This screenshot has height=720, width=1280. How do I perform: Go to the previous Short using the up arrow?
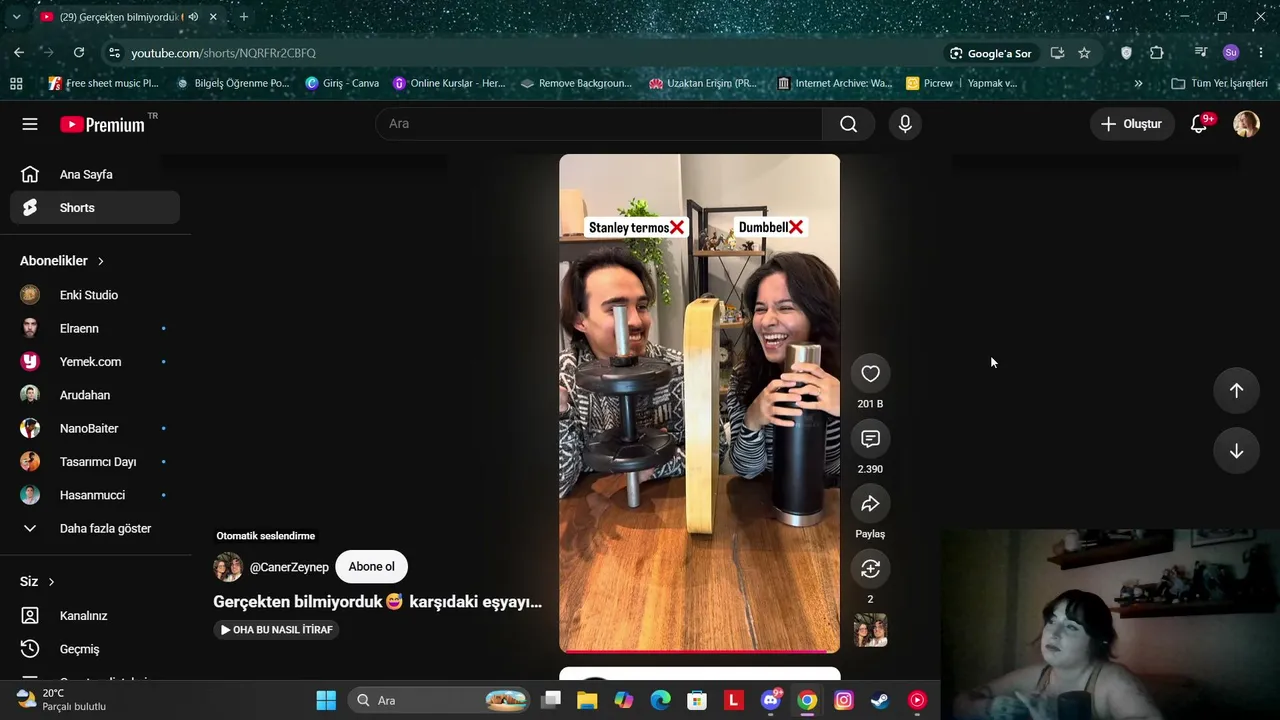(1236, 391)
